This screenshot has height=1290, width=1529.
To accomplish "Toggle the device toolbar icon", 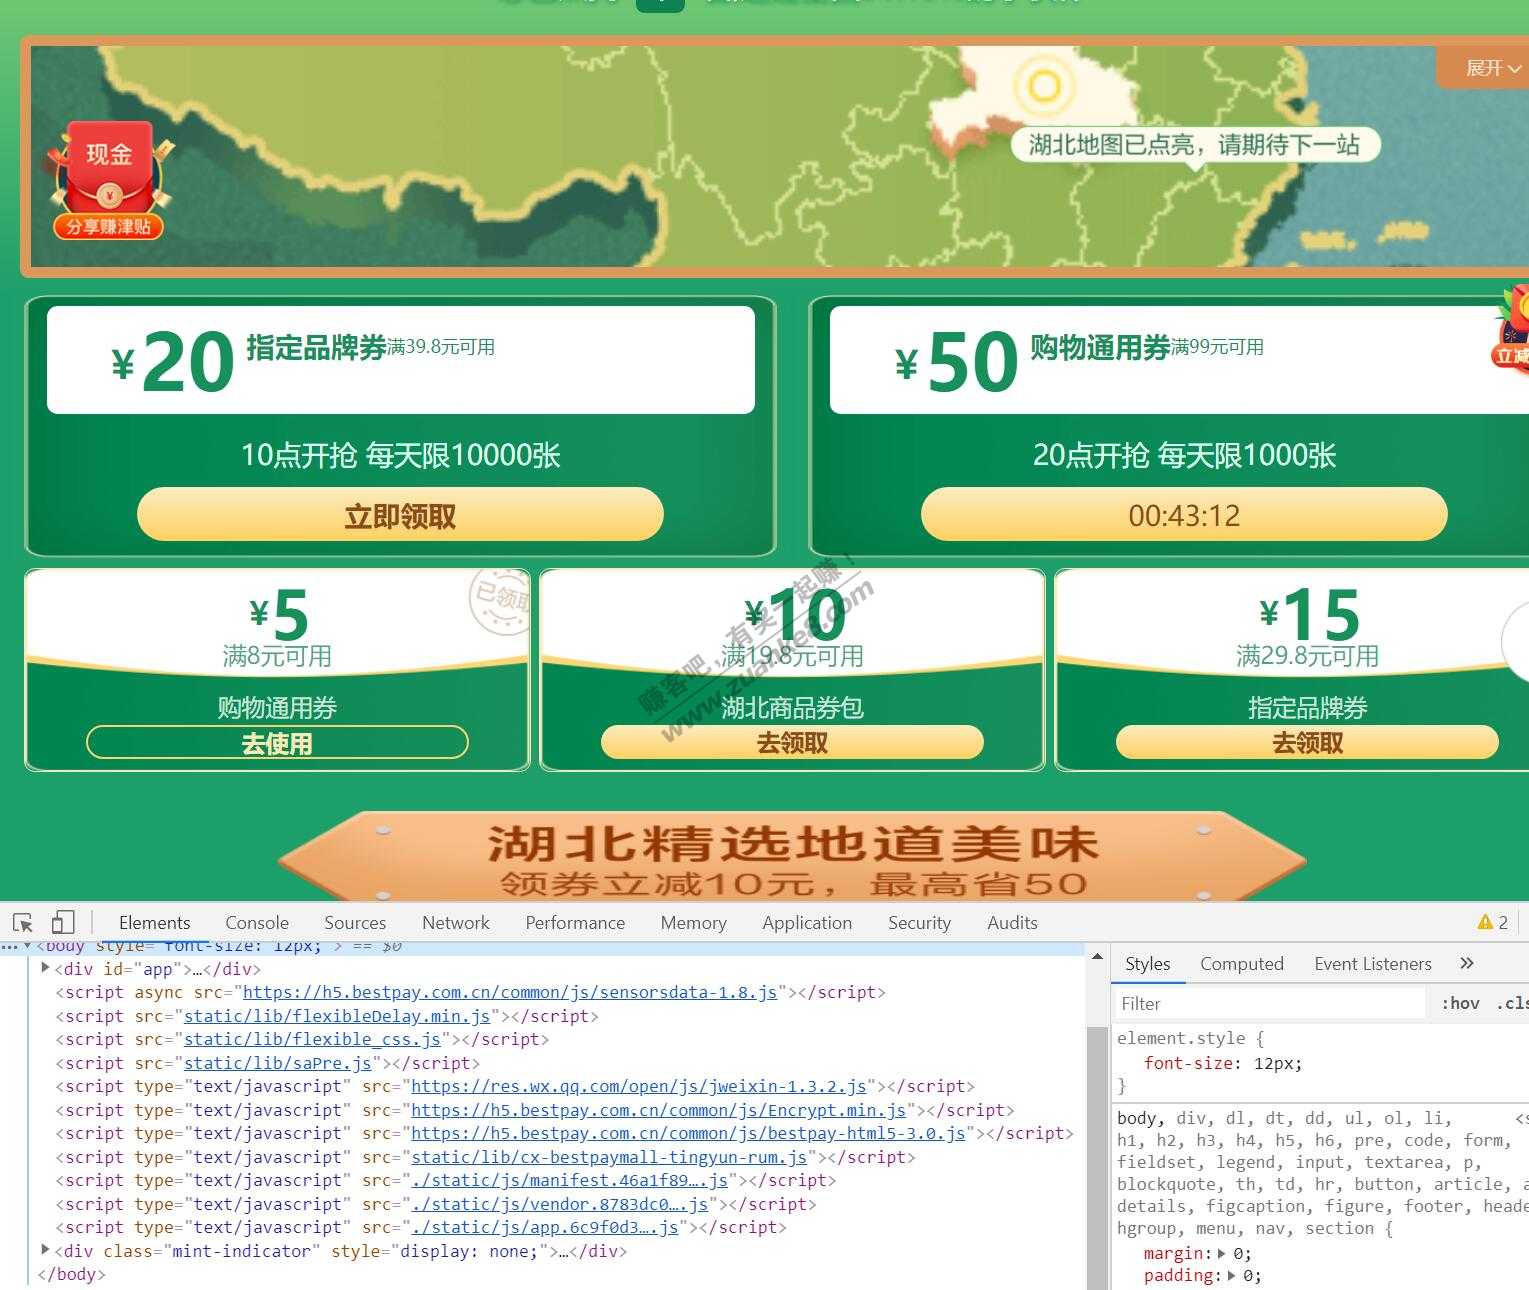I will click(63, 922).
